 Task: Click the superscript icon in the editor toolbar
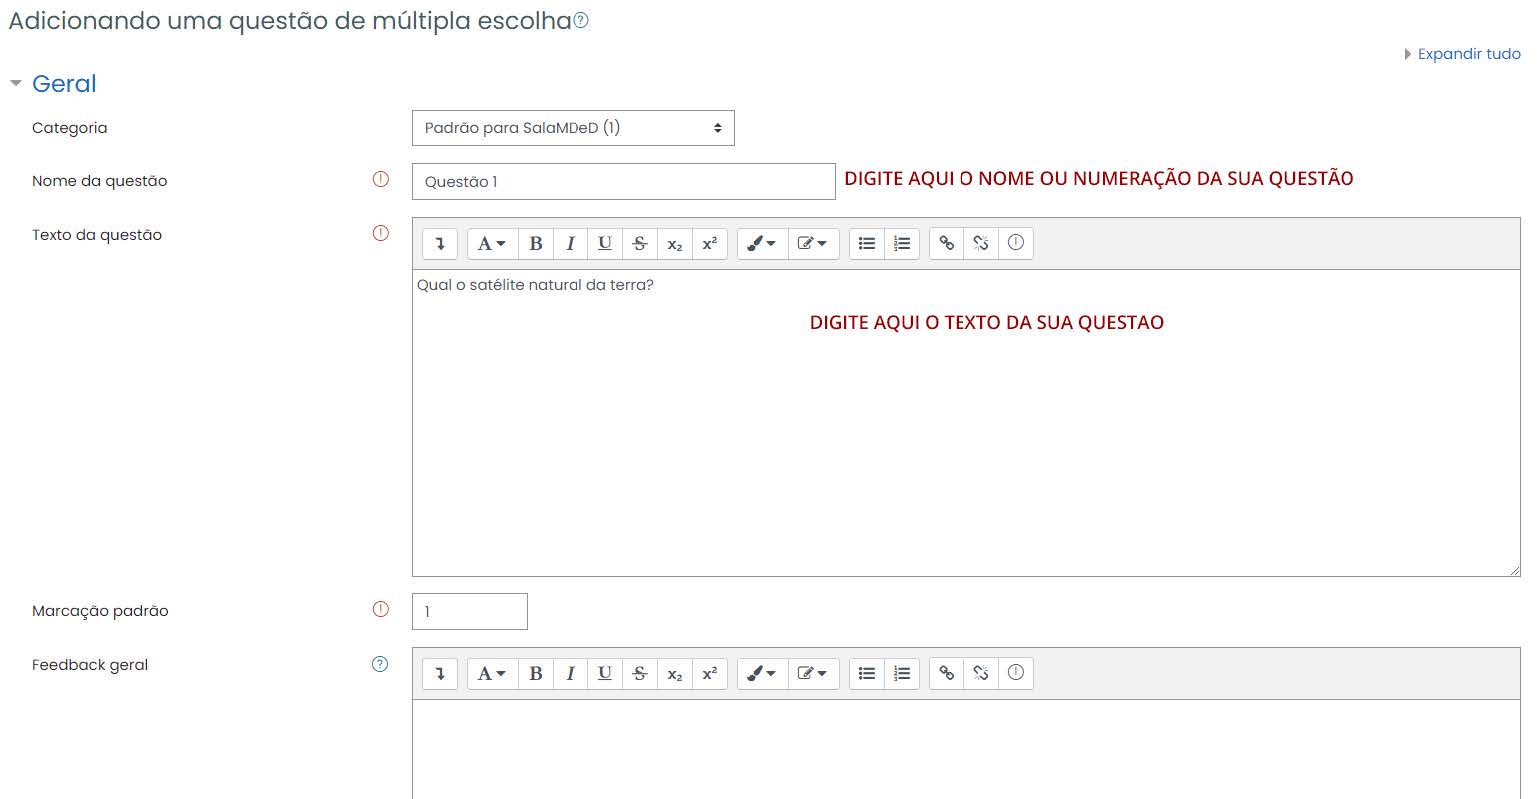709,243
